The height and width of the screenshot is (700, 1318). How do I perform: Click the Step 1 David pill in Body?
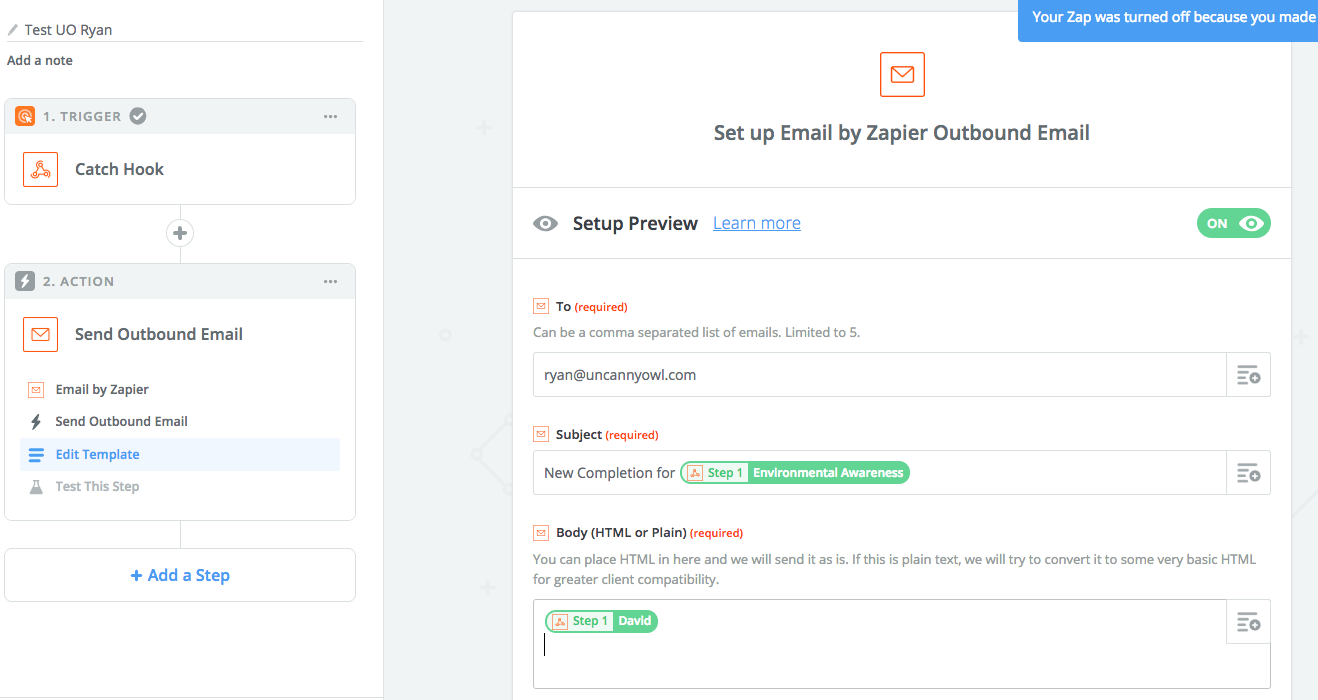[601, 621]
